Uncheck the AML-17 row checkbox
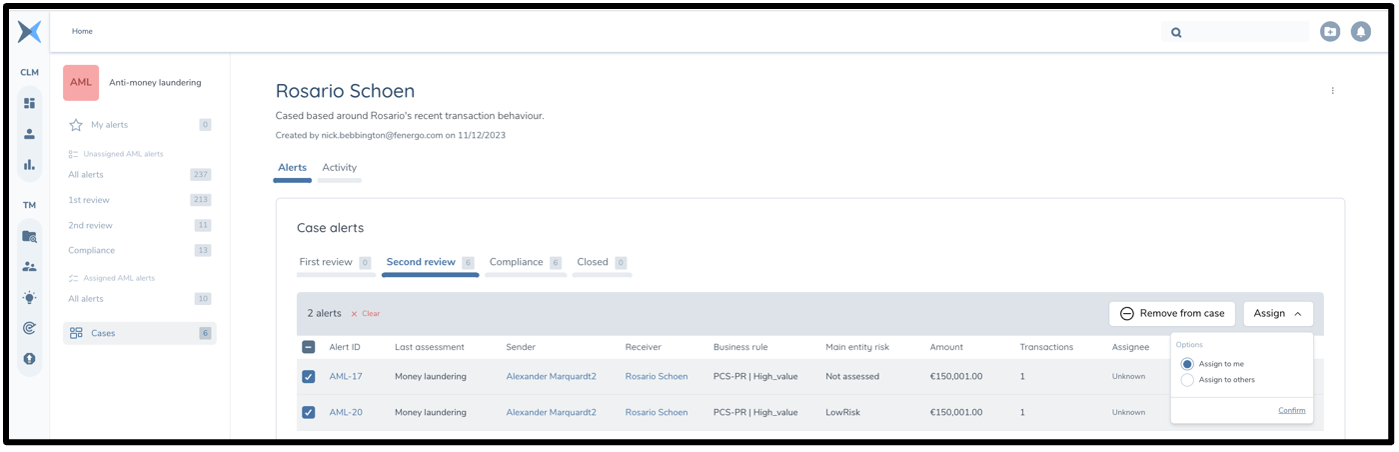Screen dimensions: 1399x452 pos(308,377)
